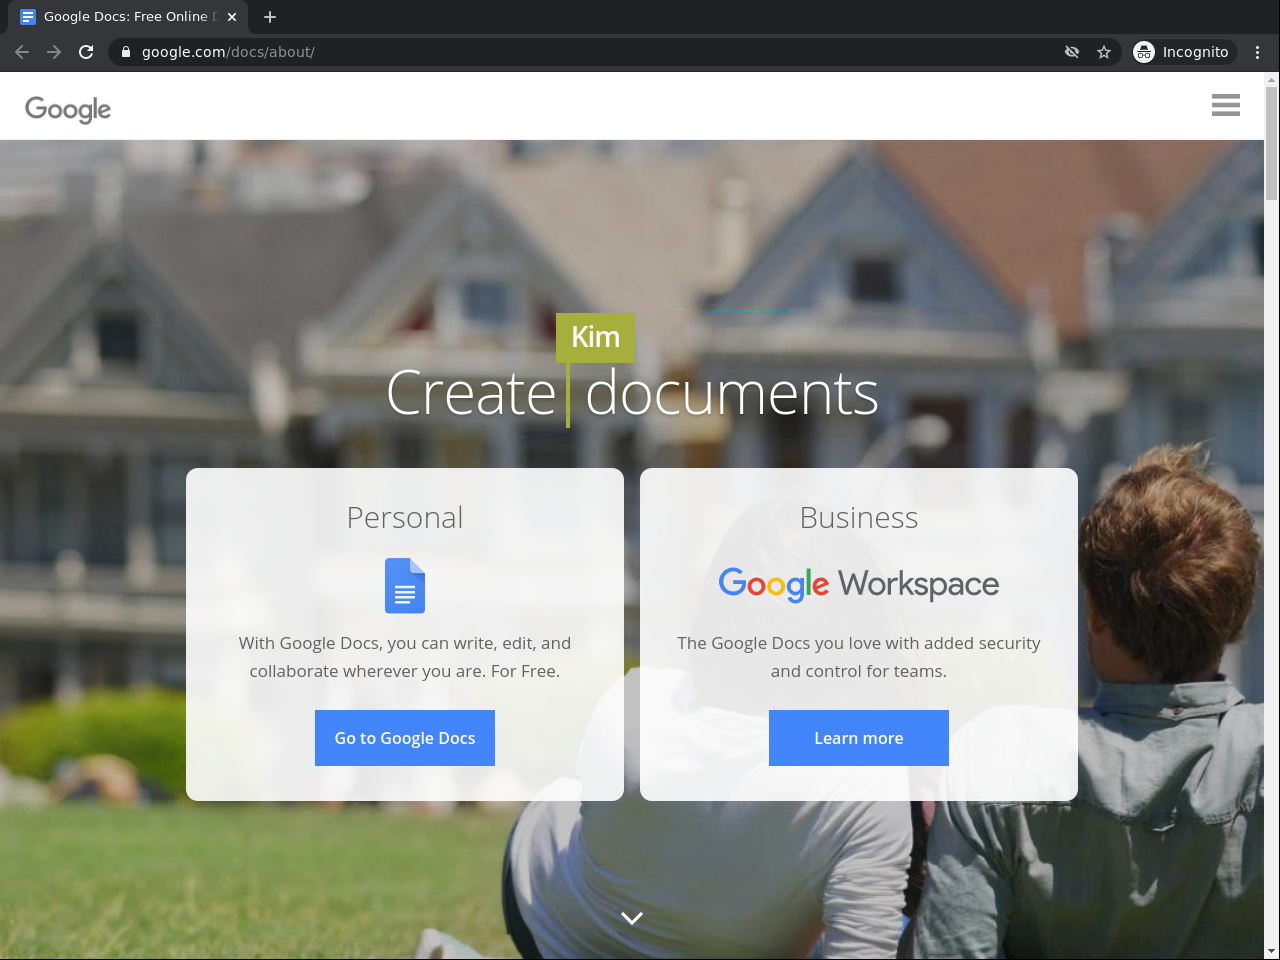
Task: Click the 'Create documents' headline
Action: (x=632, y=393)
